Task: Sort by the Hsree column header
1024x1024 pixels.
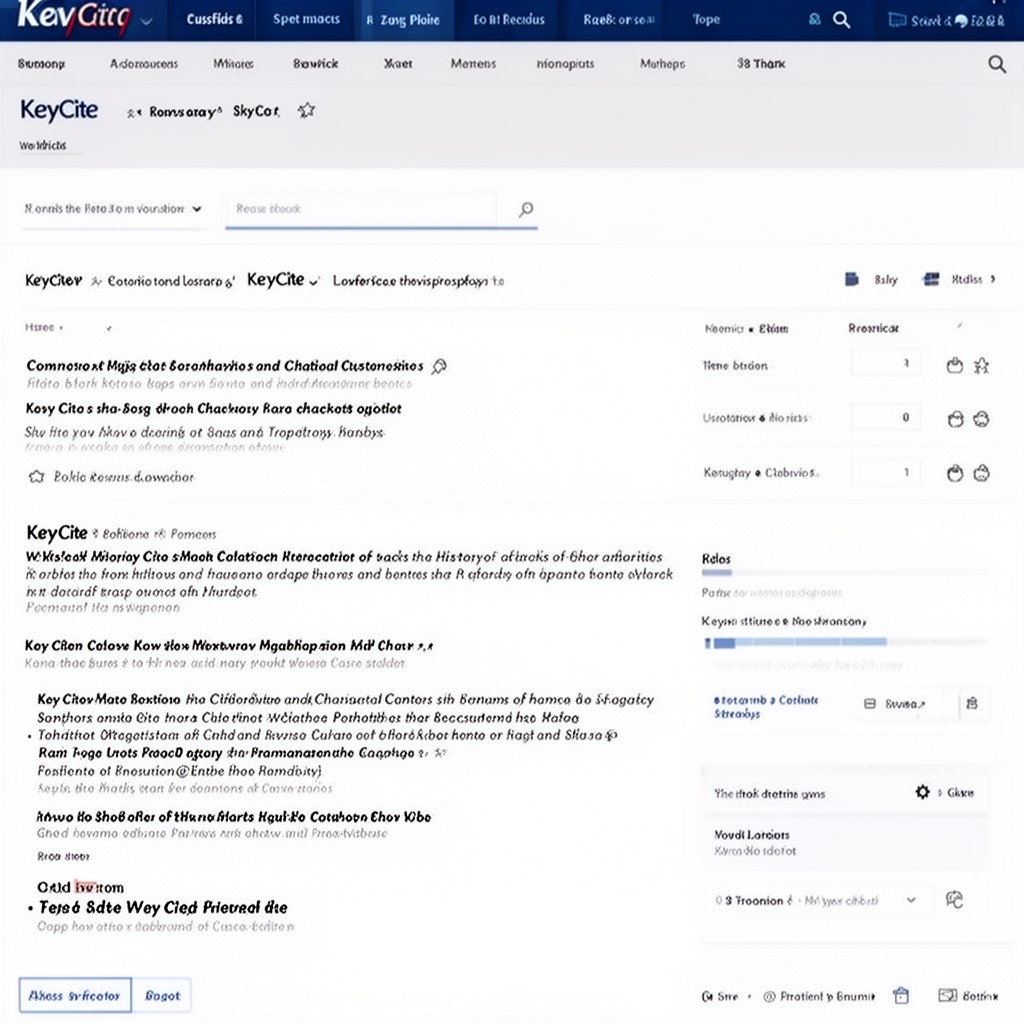Action: (40, 327)
